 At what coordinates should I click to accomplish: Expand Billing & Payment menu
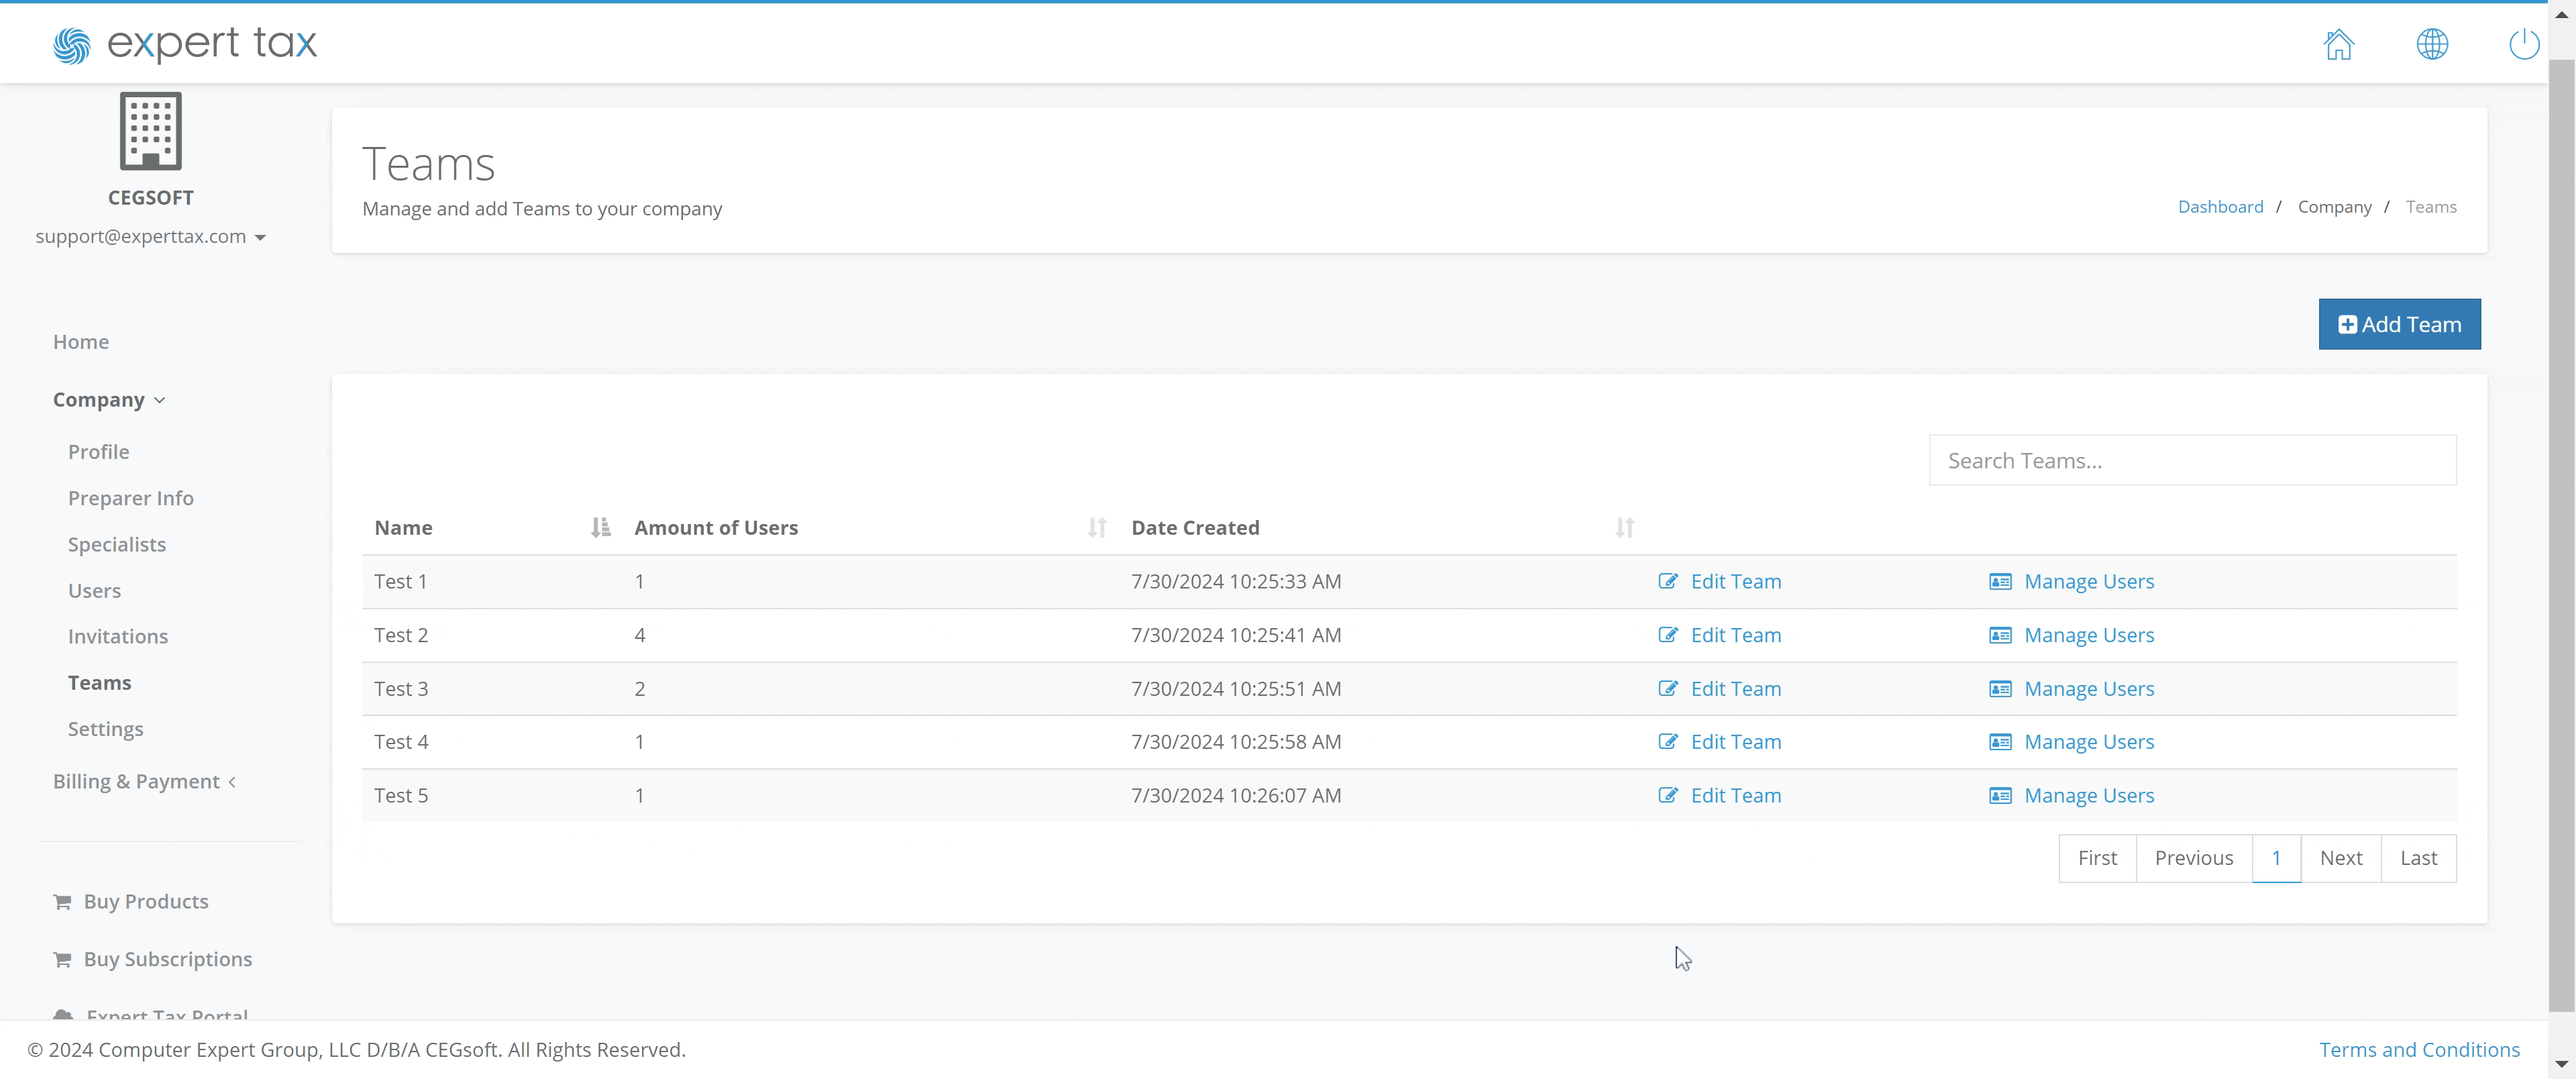click(x=144, y=781)
